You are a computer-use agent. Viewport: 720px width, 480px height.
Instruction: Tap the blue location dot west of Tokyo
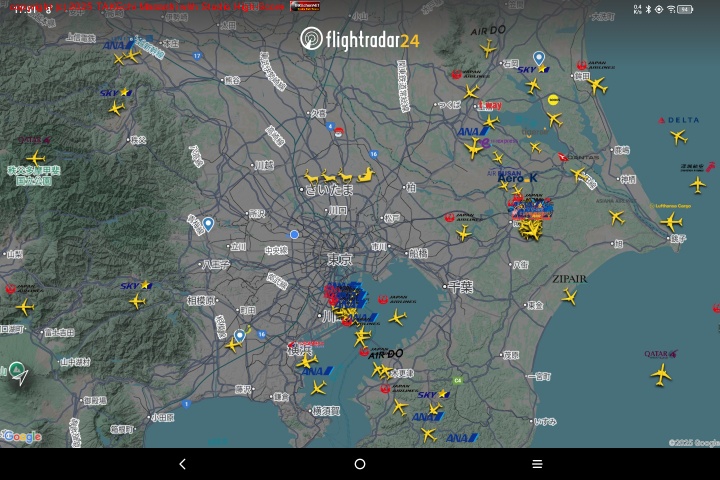[294, 234]
